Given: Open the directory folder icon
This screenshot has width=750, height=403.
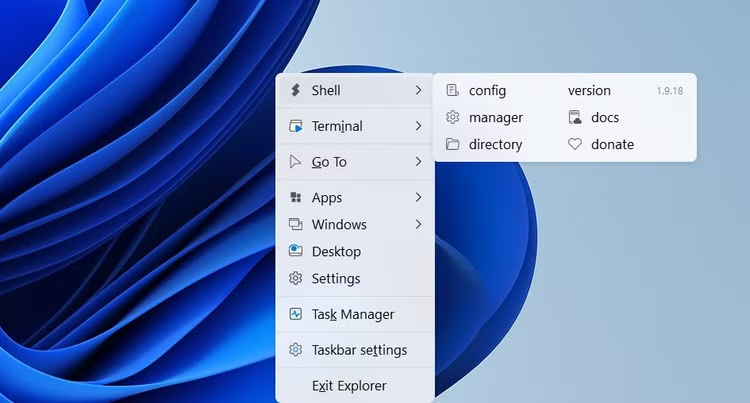Looking at the screenshot, I should (x=452, y=145).
